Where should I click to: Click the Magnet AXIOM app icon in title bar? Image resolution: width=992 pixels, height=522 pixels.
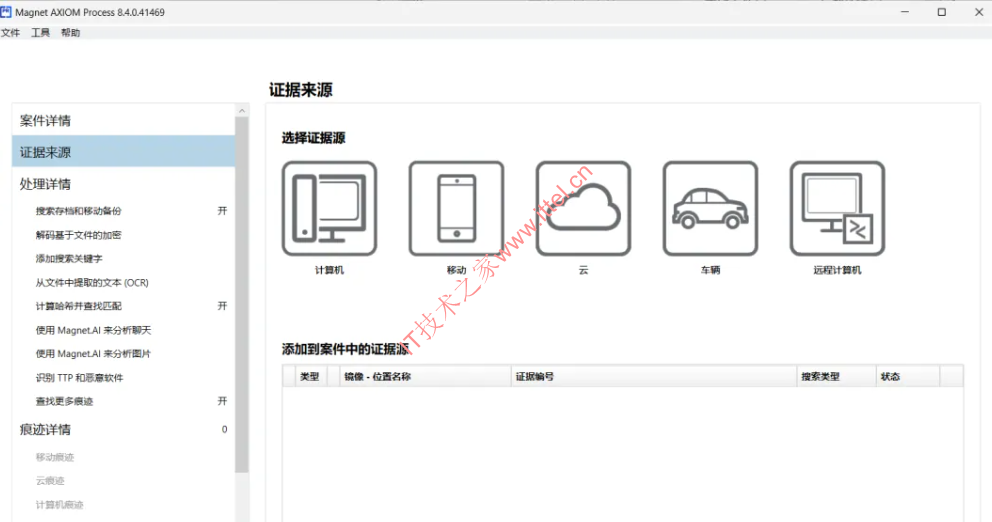[x=7, y=12]
